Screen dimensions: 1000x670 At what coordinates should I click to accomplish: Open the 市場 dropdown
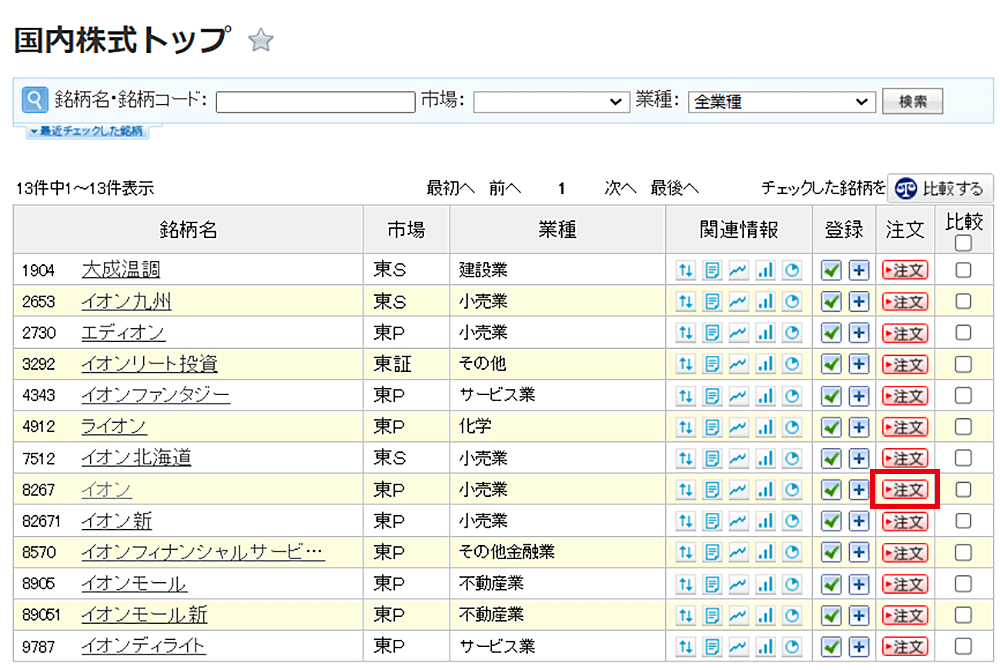click(551, 101)
